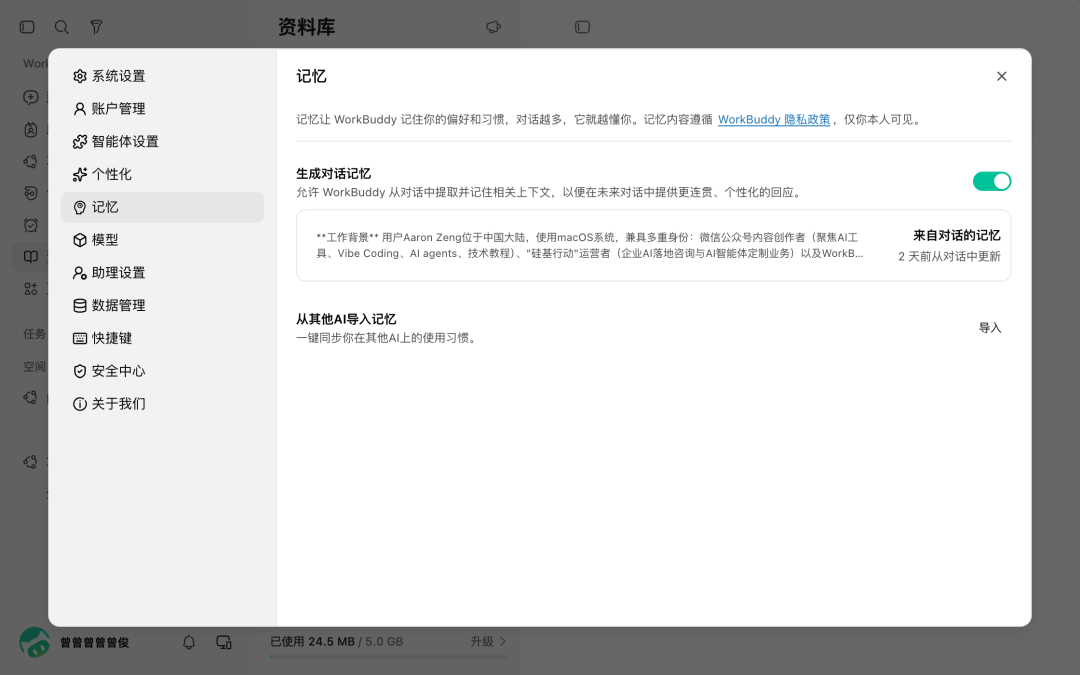Click 导入 to import memory

[990, 328]
